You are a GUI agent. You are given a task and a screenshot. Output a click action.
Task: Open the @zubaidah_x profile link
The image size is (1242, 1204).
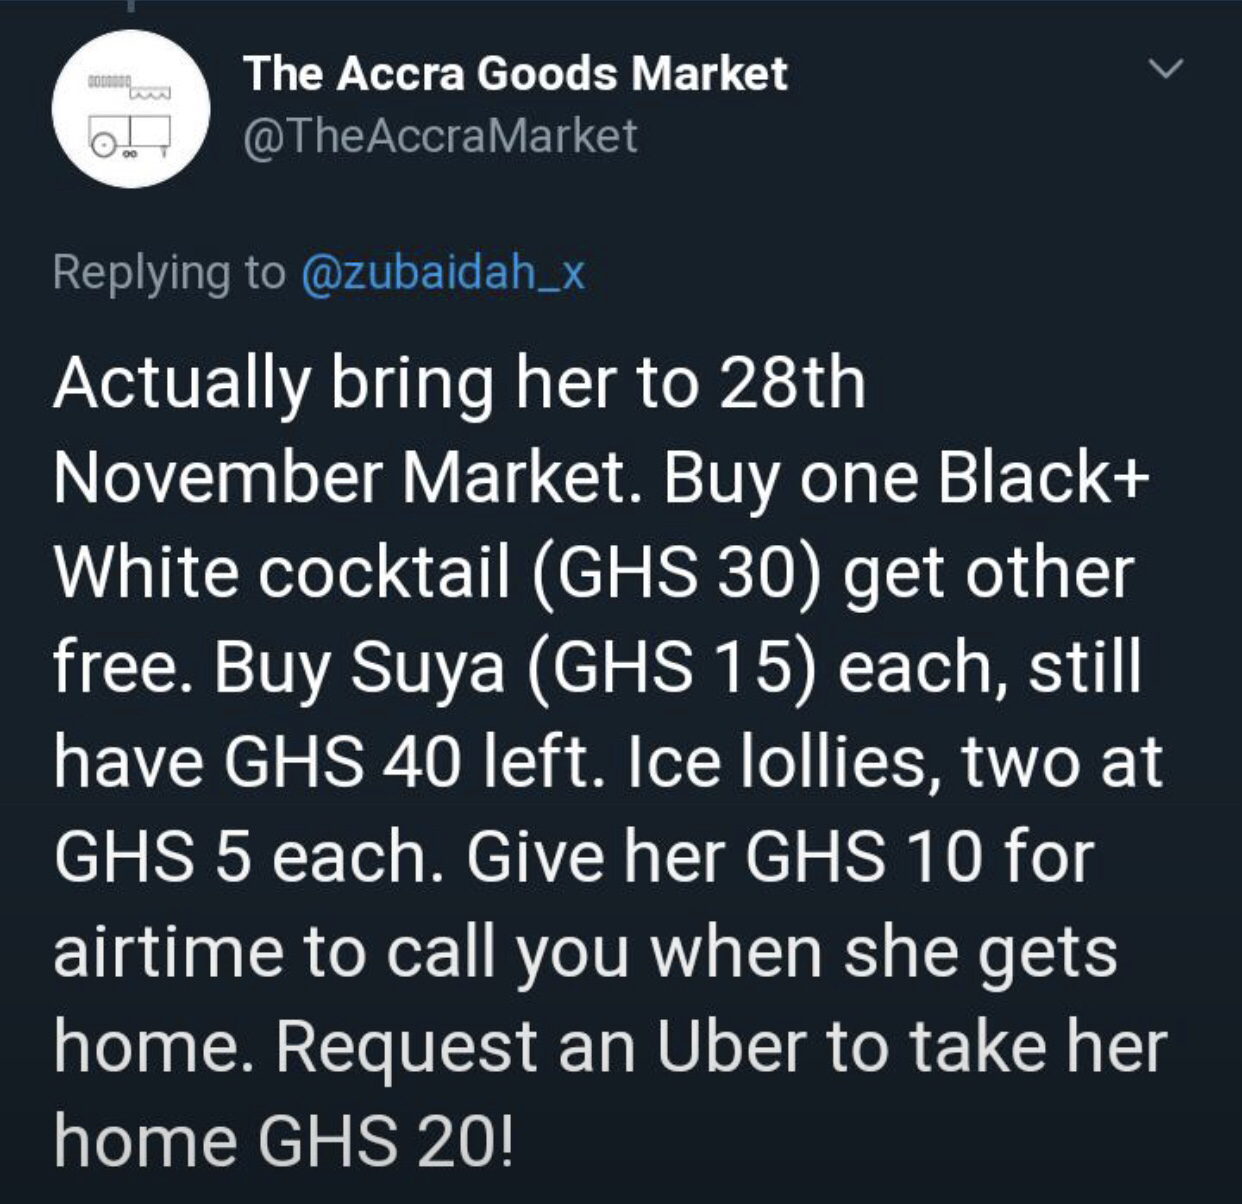[x=443, y=272]
